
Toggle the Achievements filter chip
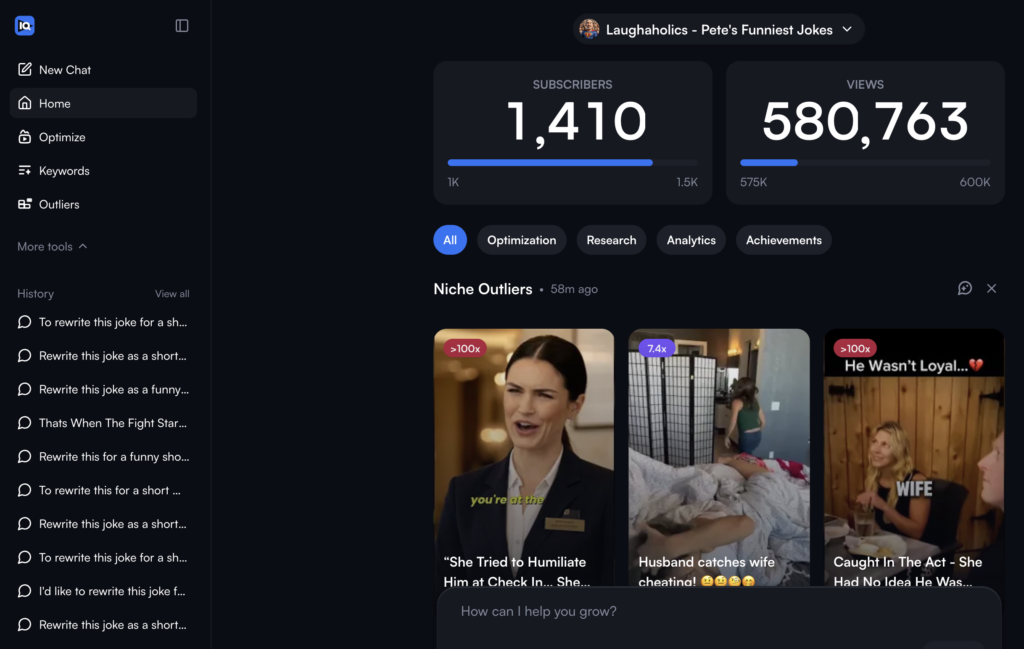click(x=783, y=240)
